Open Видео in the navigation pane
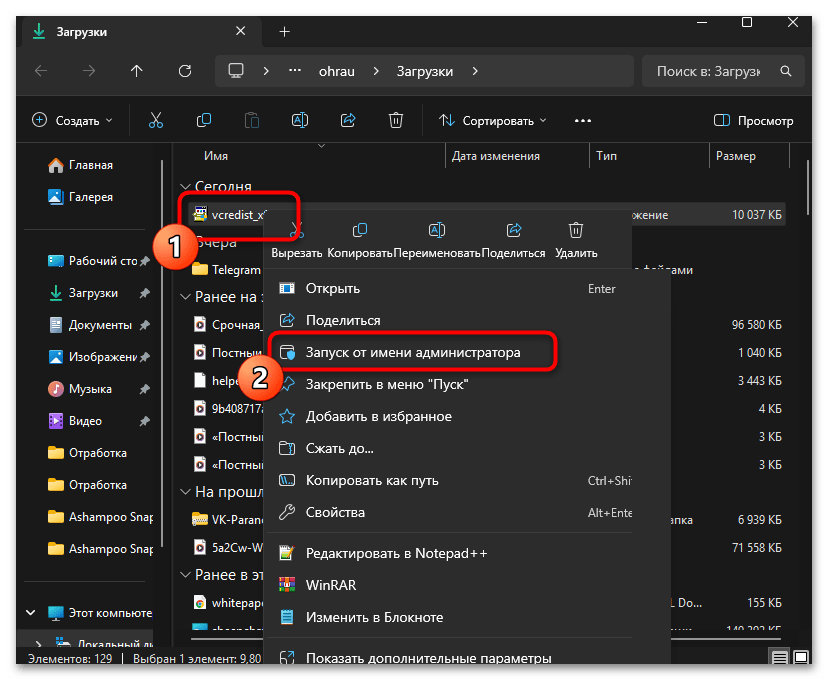This screenshot has height=680, width=828. tap(75, 421)
